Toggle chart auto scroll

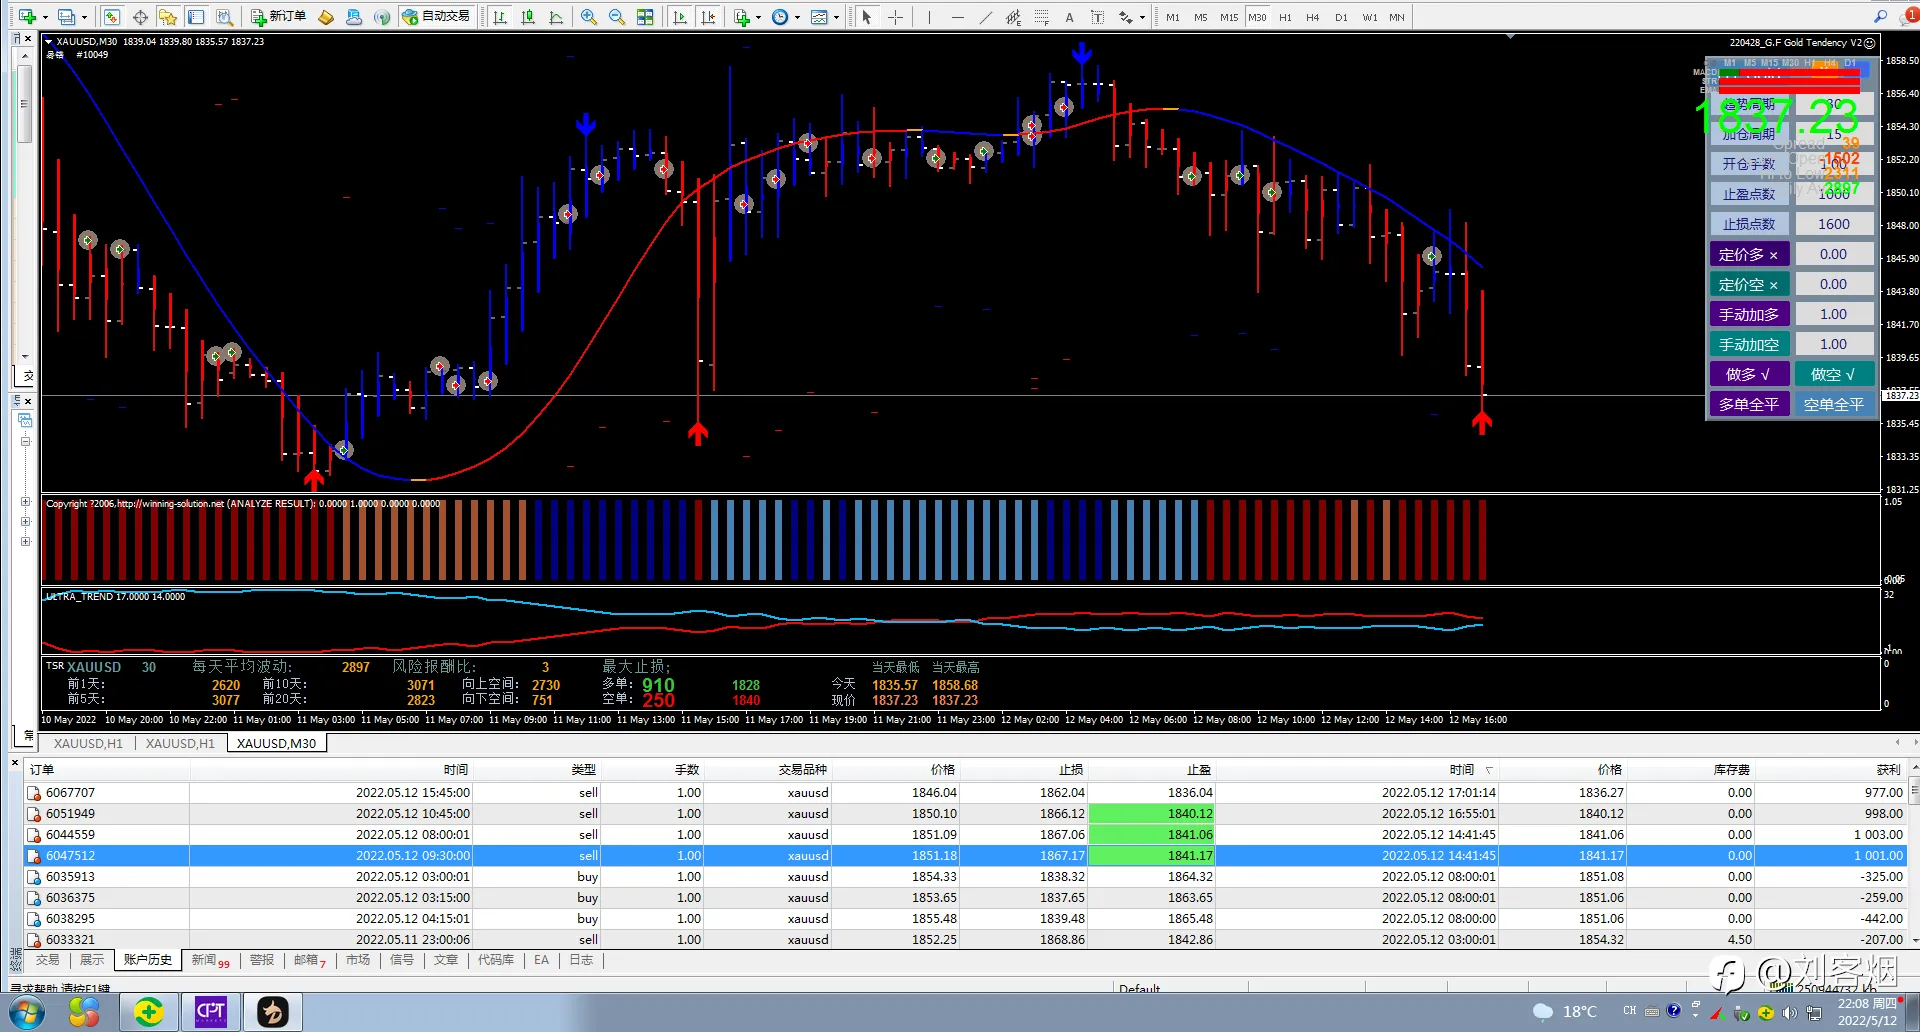[681, 17]
